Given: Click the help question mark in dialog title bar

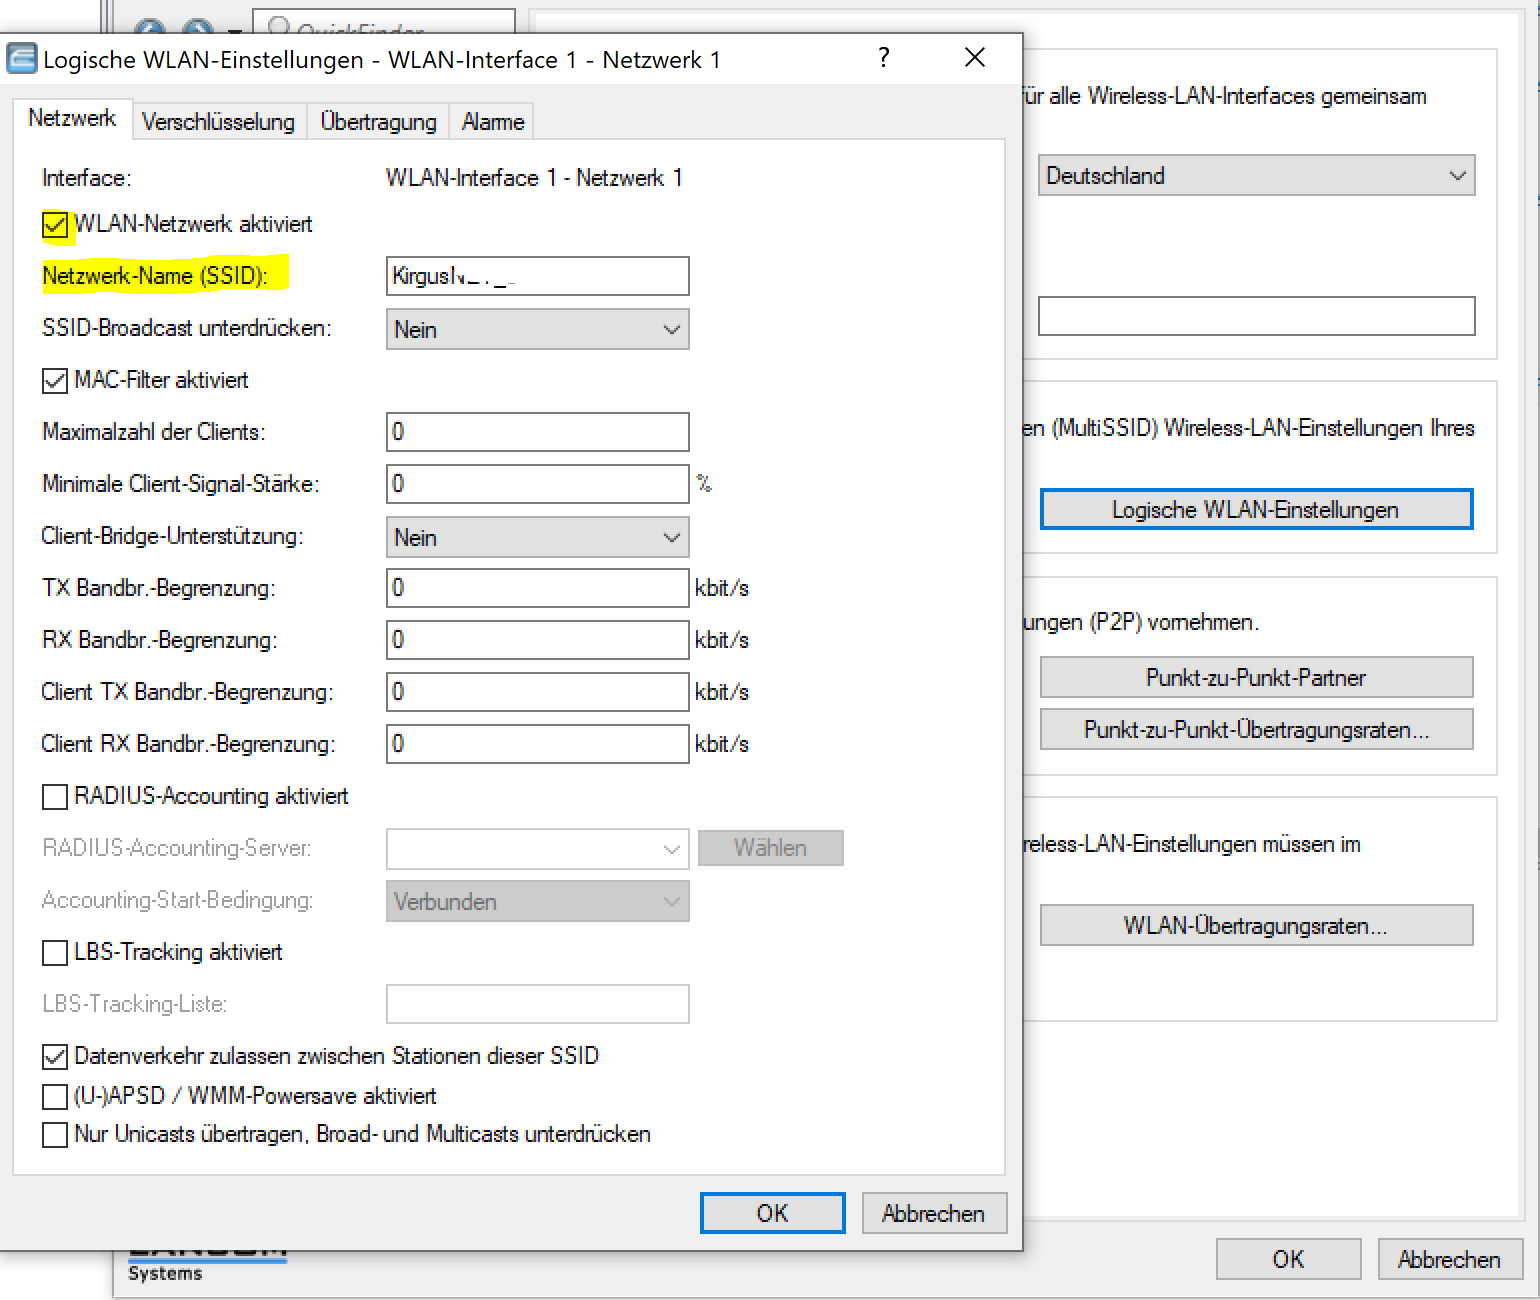Looking at the screenshot, I should tap(883, 58).
